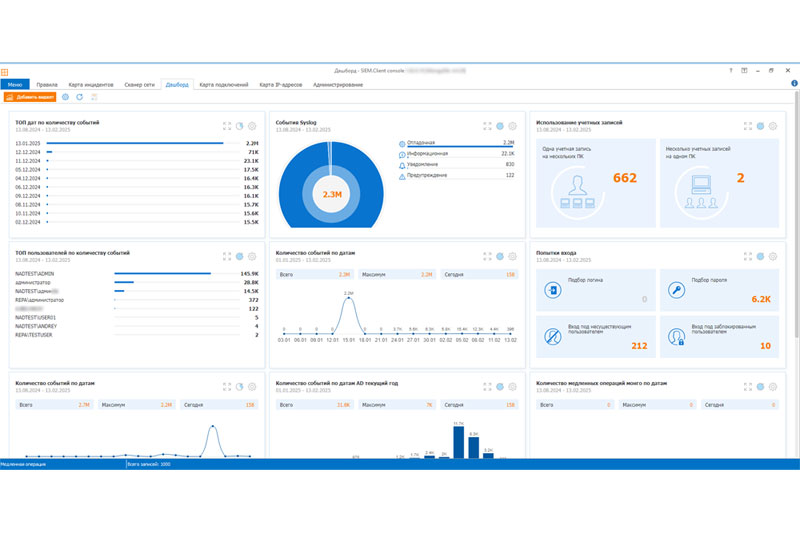Click blue circle icon of AD текущий год
The width and height of the screenshot is (800, 533).
pos(500,387)
